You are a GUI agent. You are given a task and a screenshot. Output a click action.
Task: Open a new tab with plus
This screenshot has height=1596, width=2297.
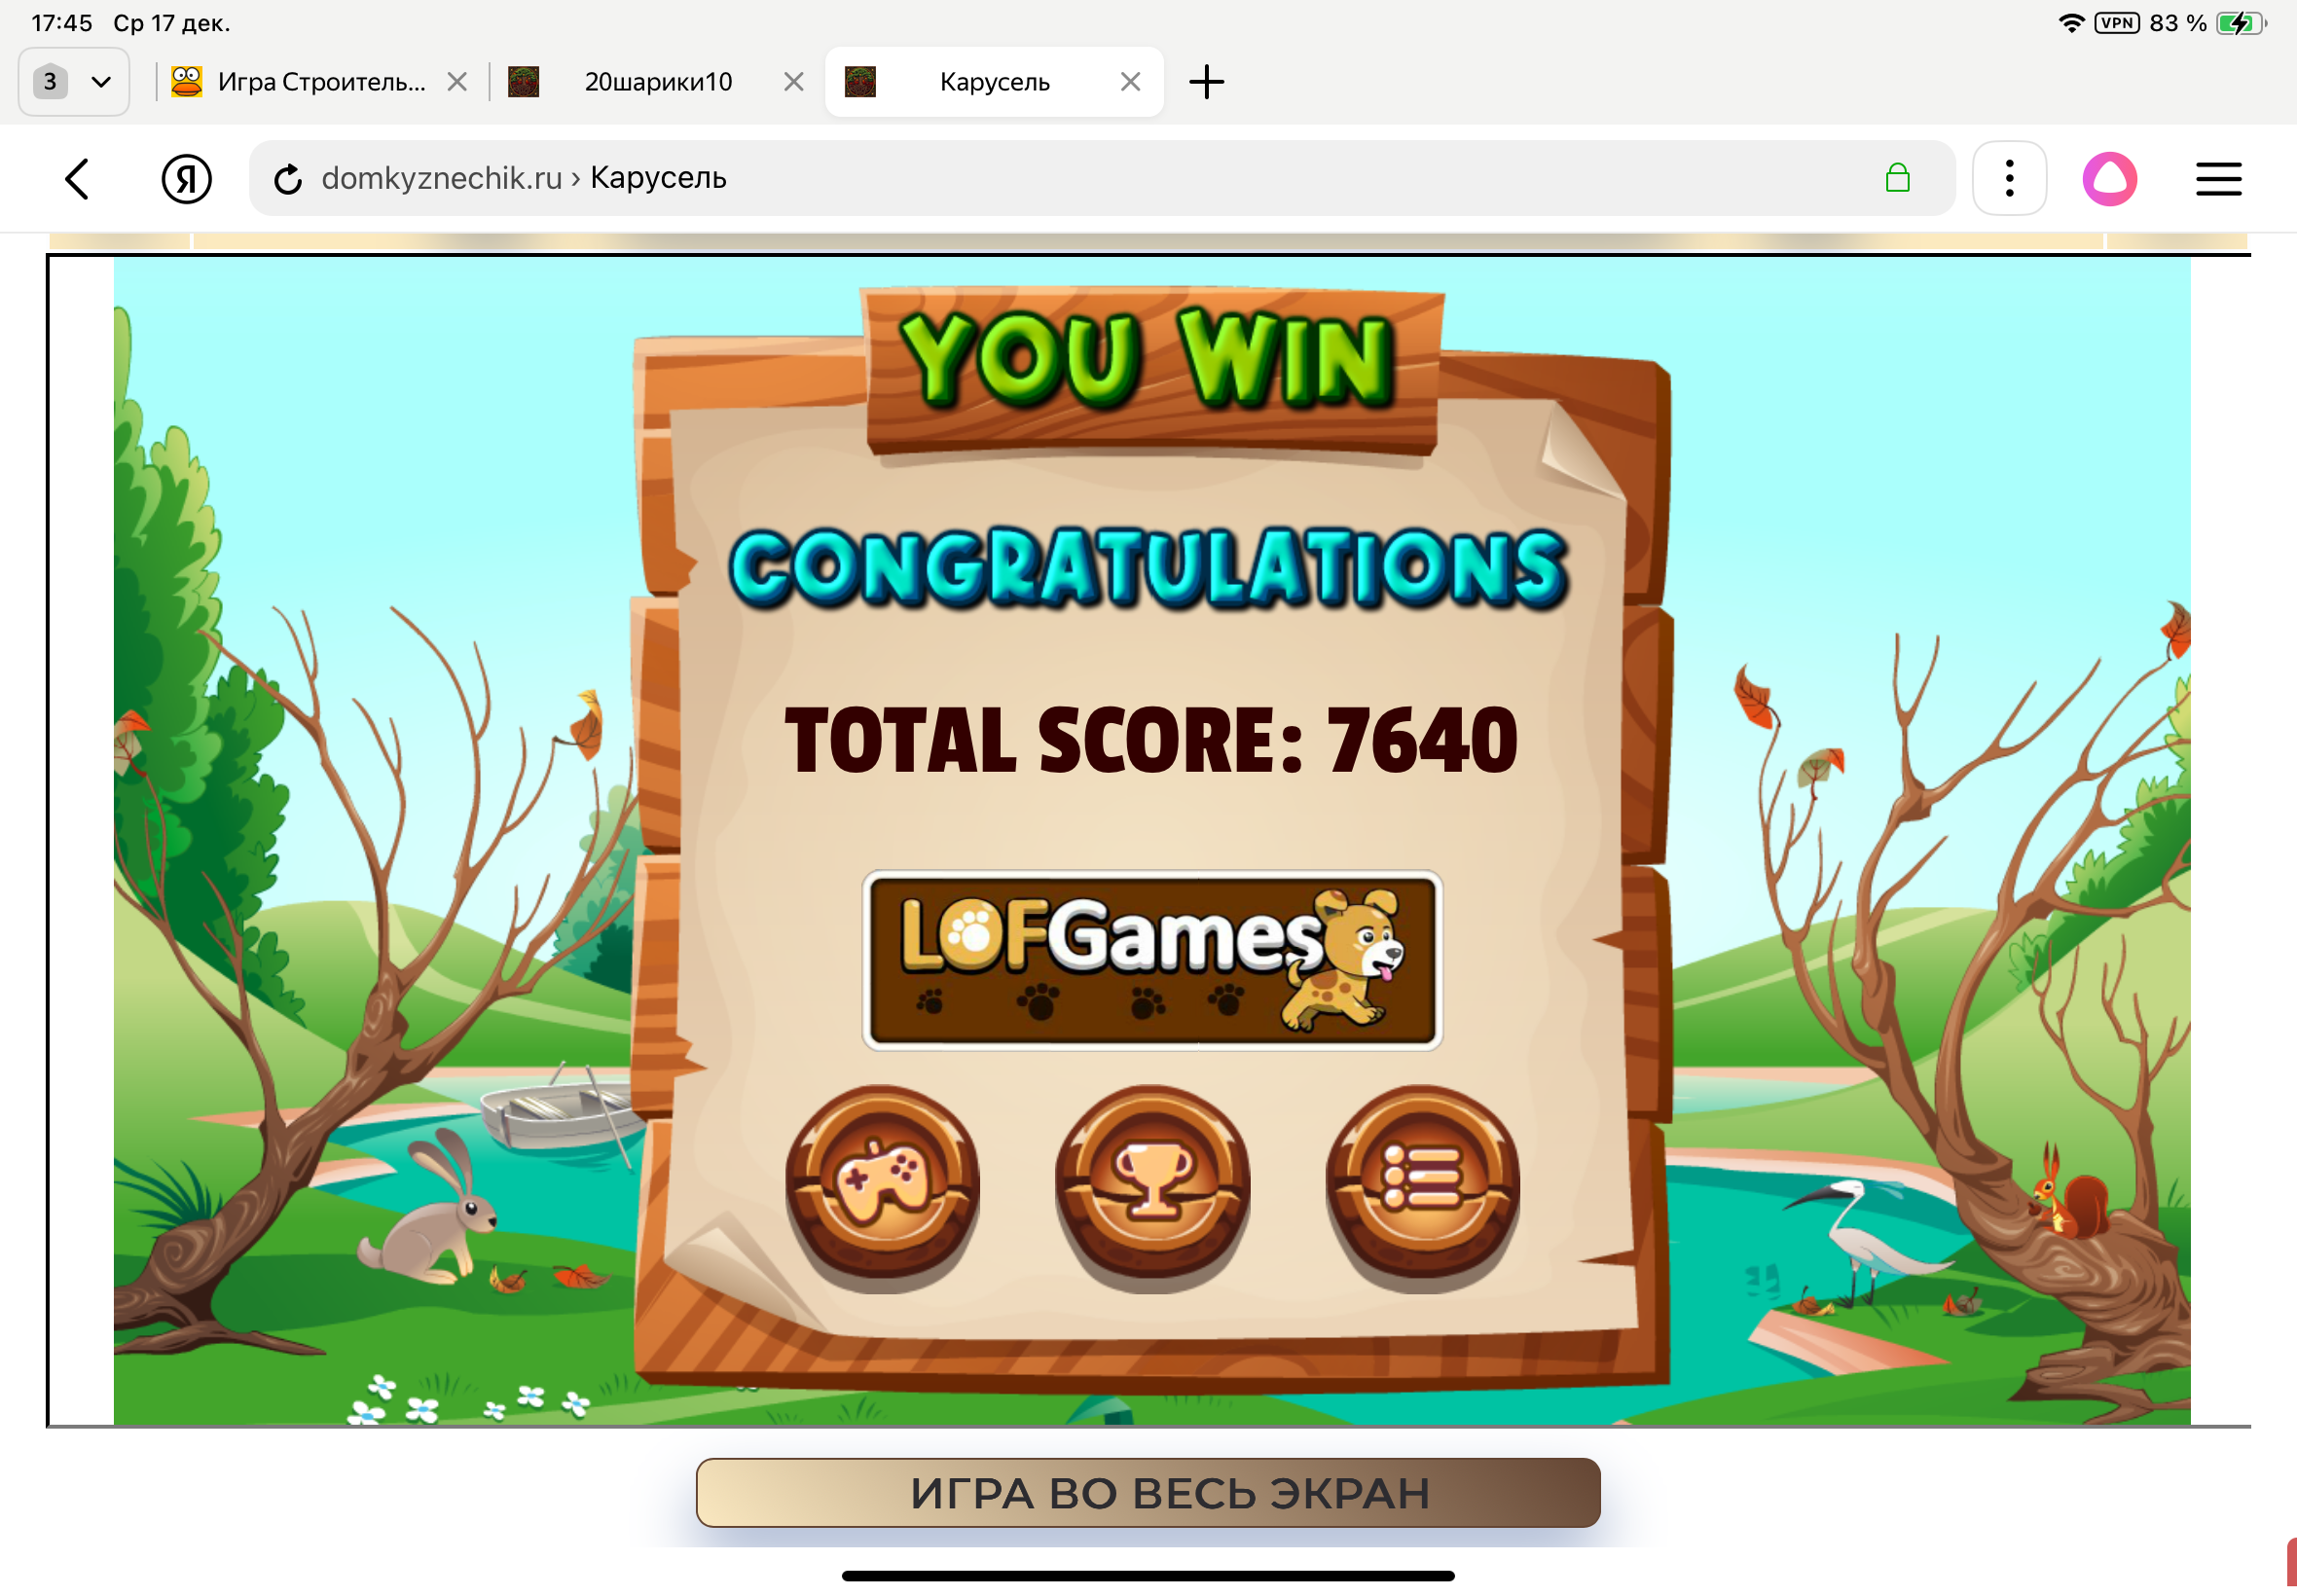[1206, 82]
